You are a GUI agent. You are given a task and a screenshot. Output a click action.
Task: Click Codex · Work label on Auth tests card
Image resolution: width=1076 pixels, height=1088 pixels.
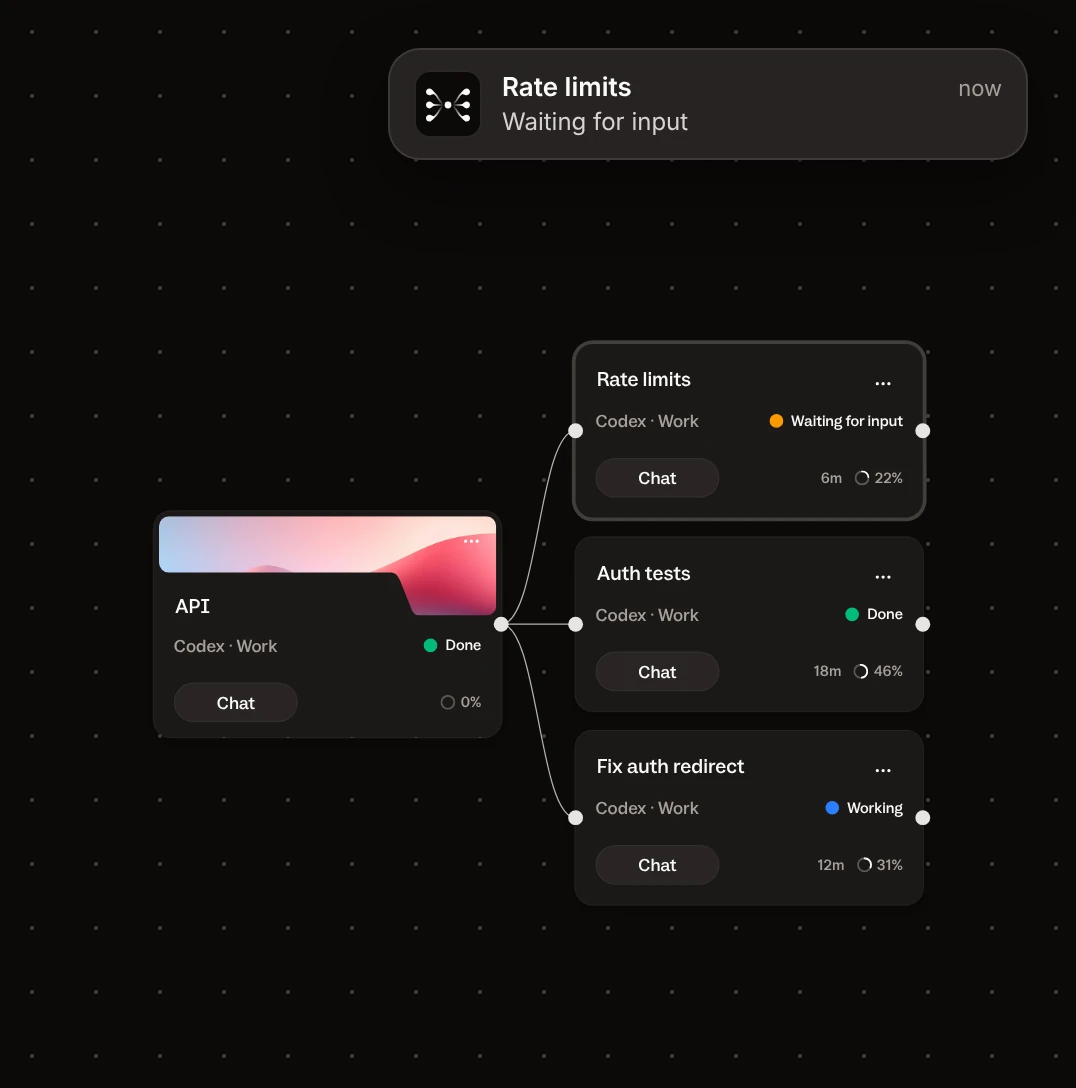click(647, 615)
